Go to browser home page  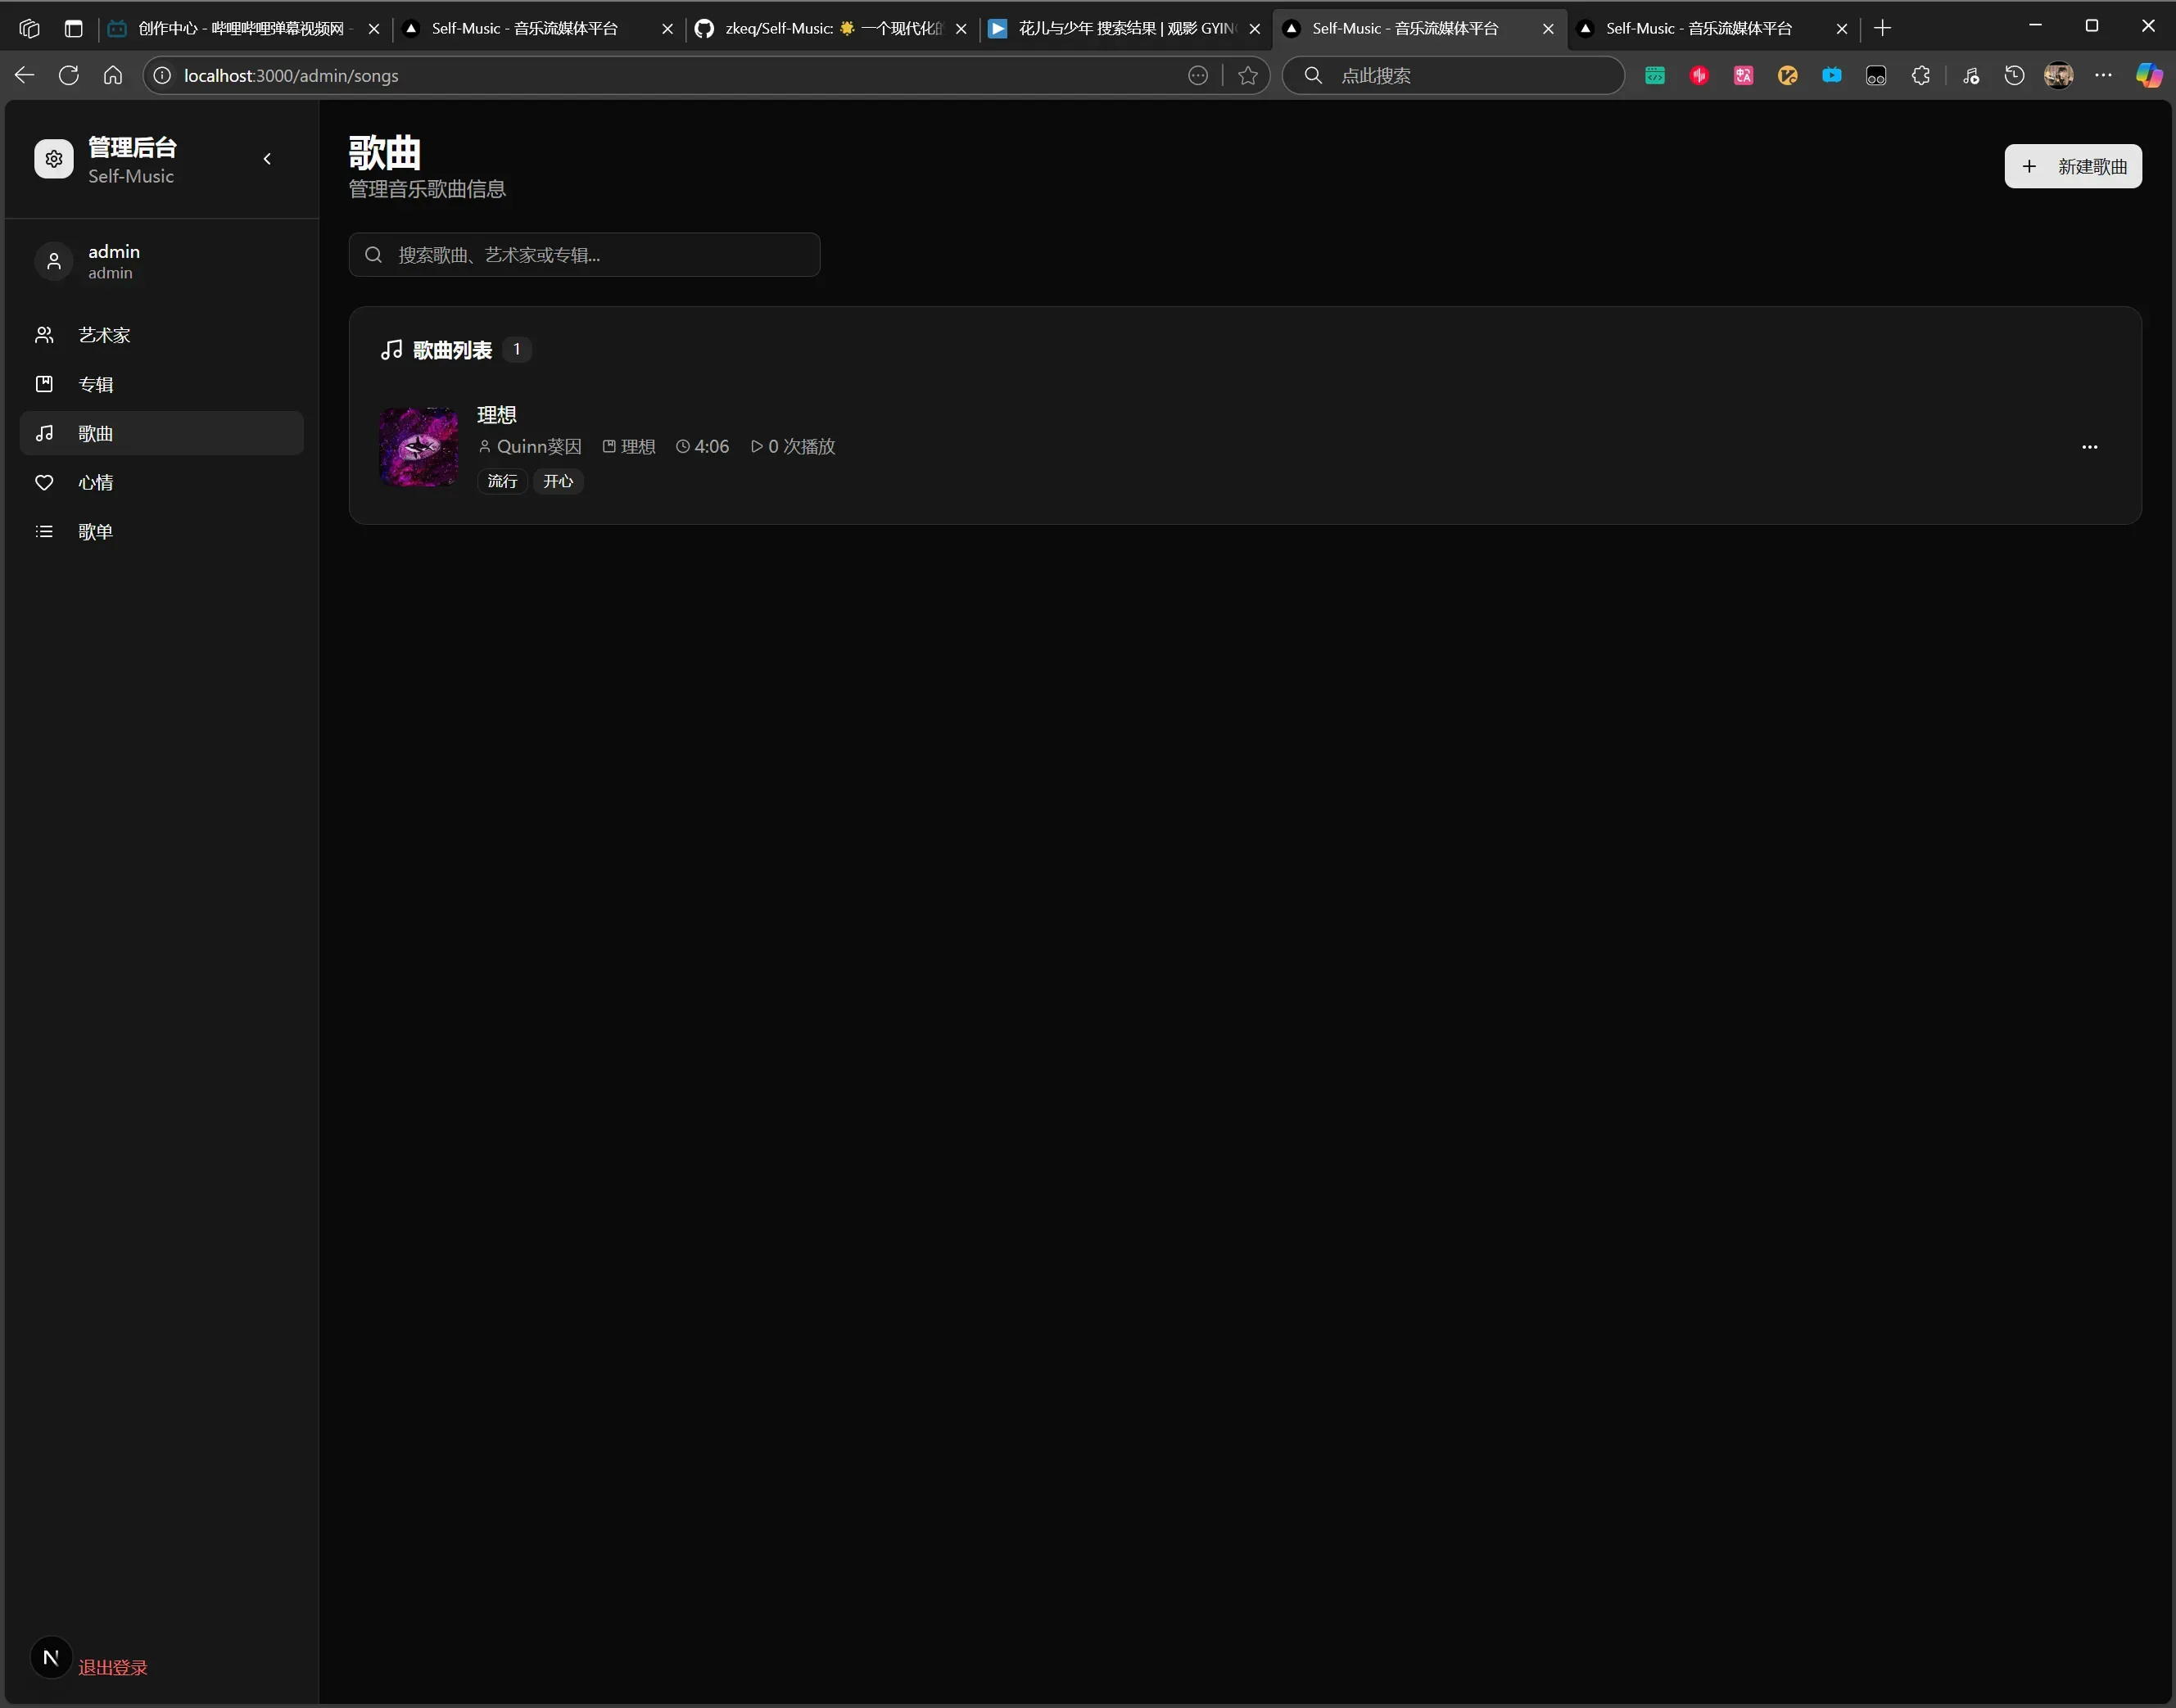(113, 75)
